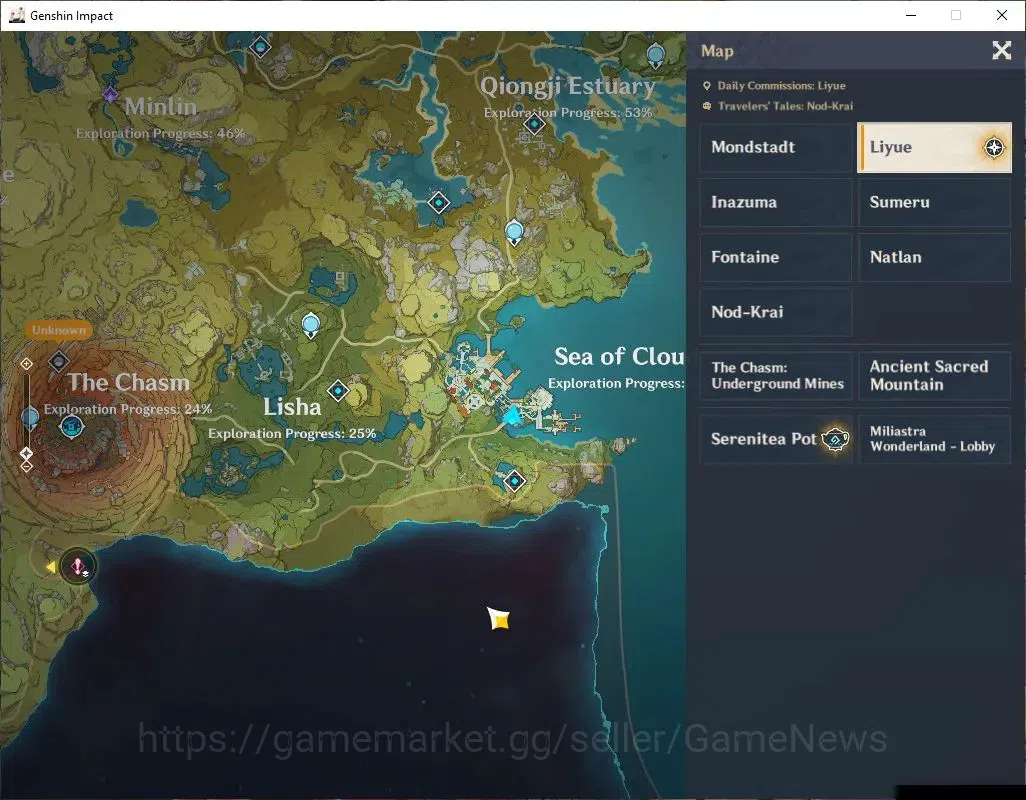Viewport: 1026px width, 800px height.
Task: Click the orange 'Unknown' tag
Action: (59, 330)
